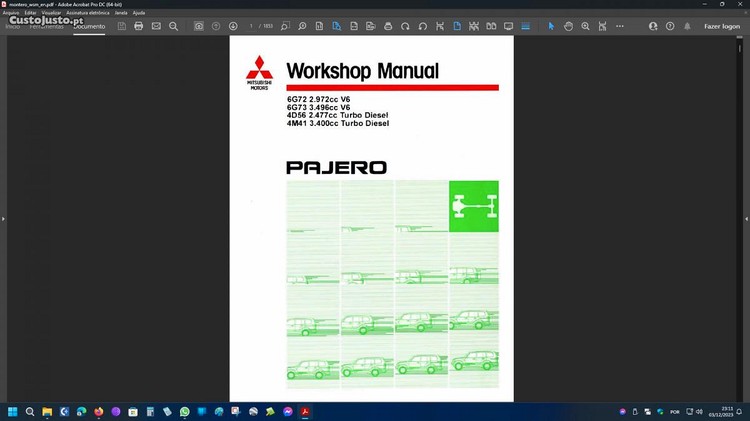Go to next page with down arrow
The width and height of the screenshot is (750, 421).
[233, 26]
